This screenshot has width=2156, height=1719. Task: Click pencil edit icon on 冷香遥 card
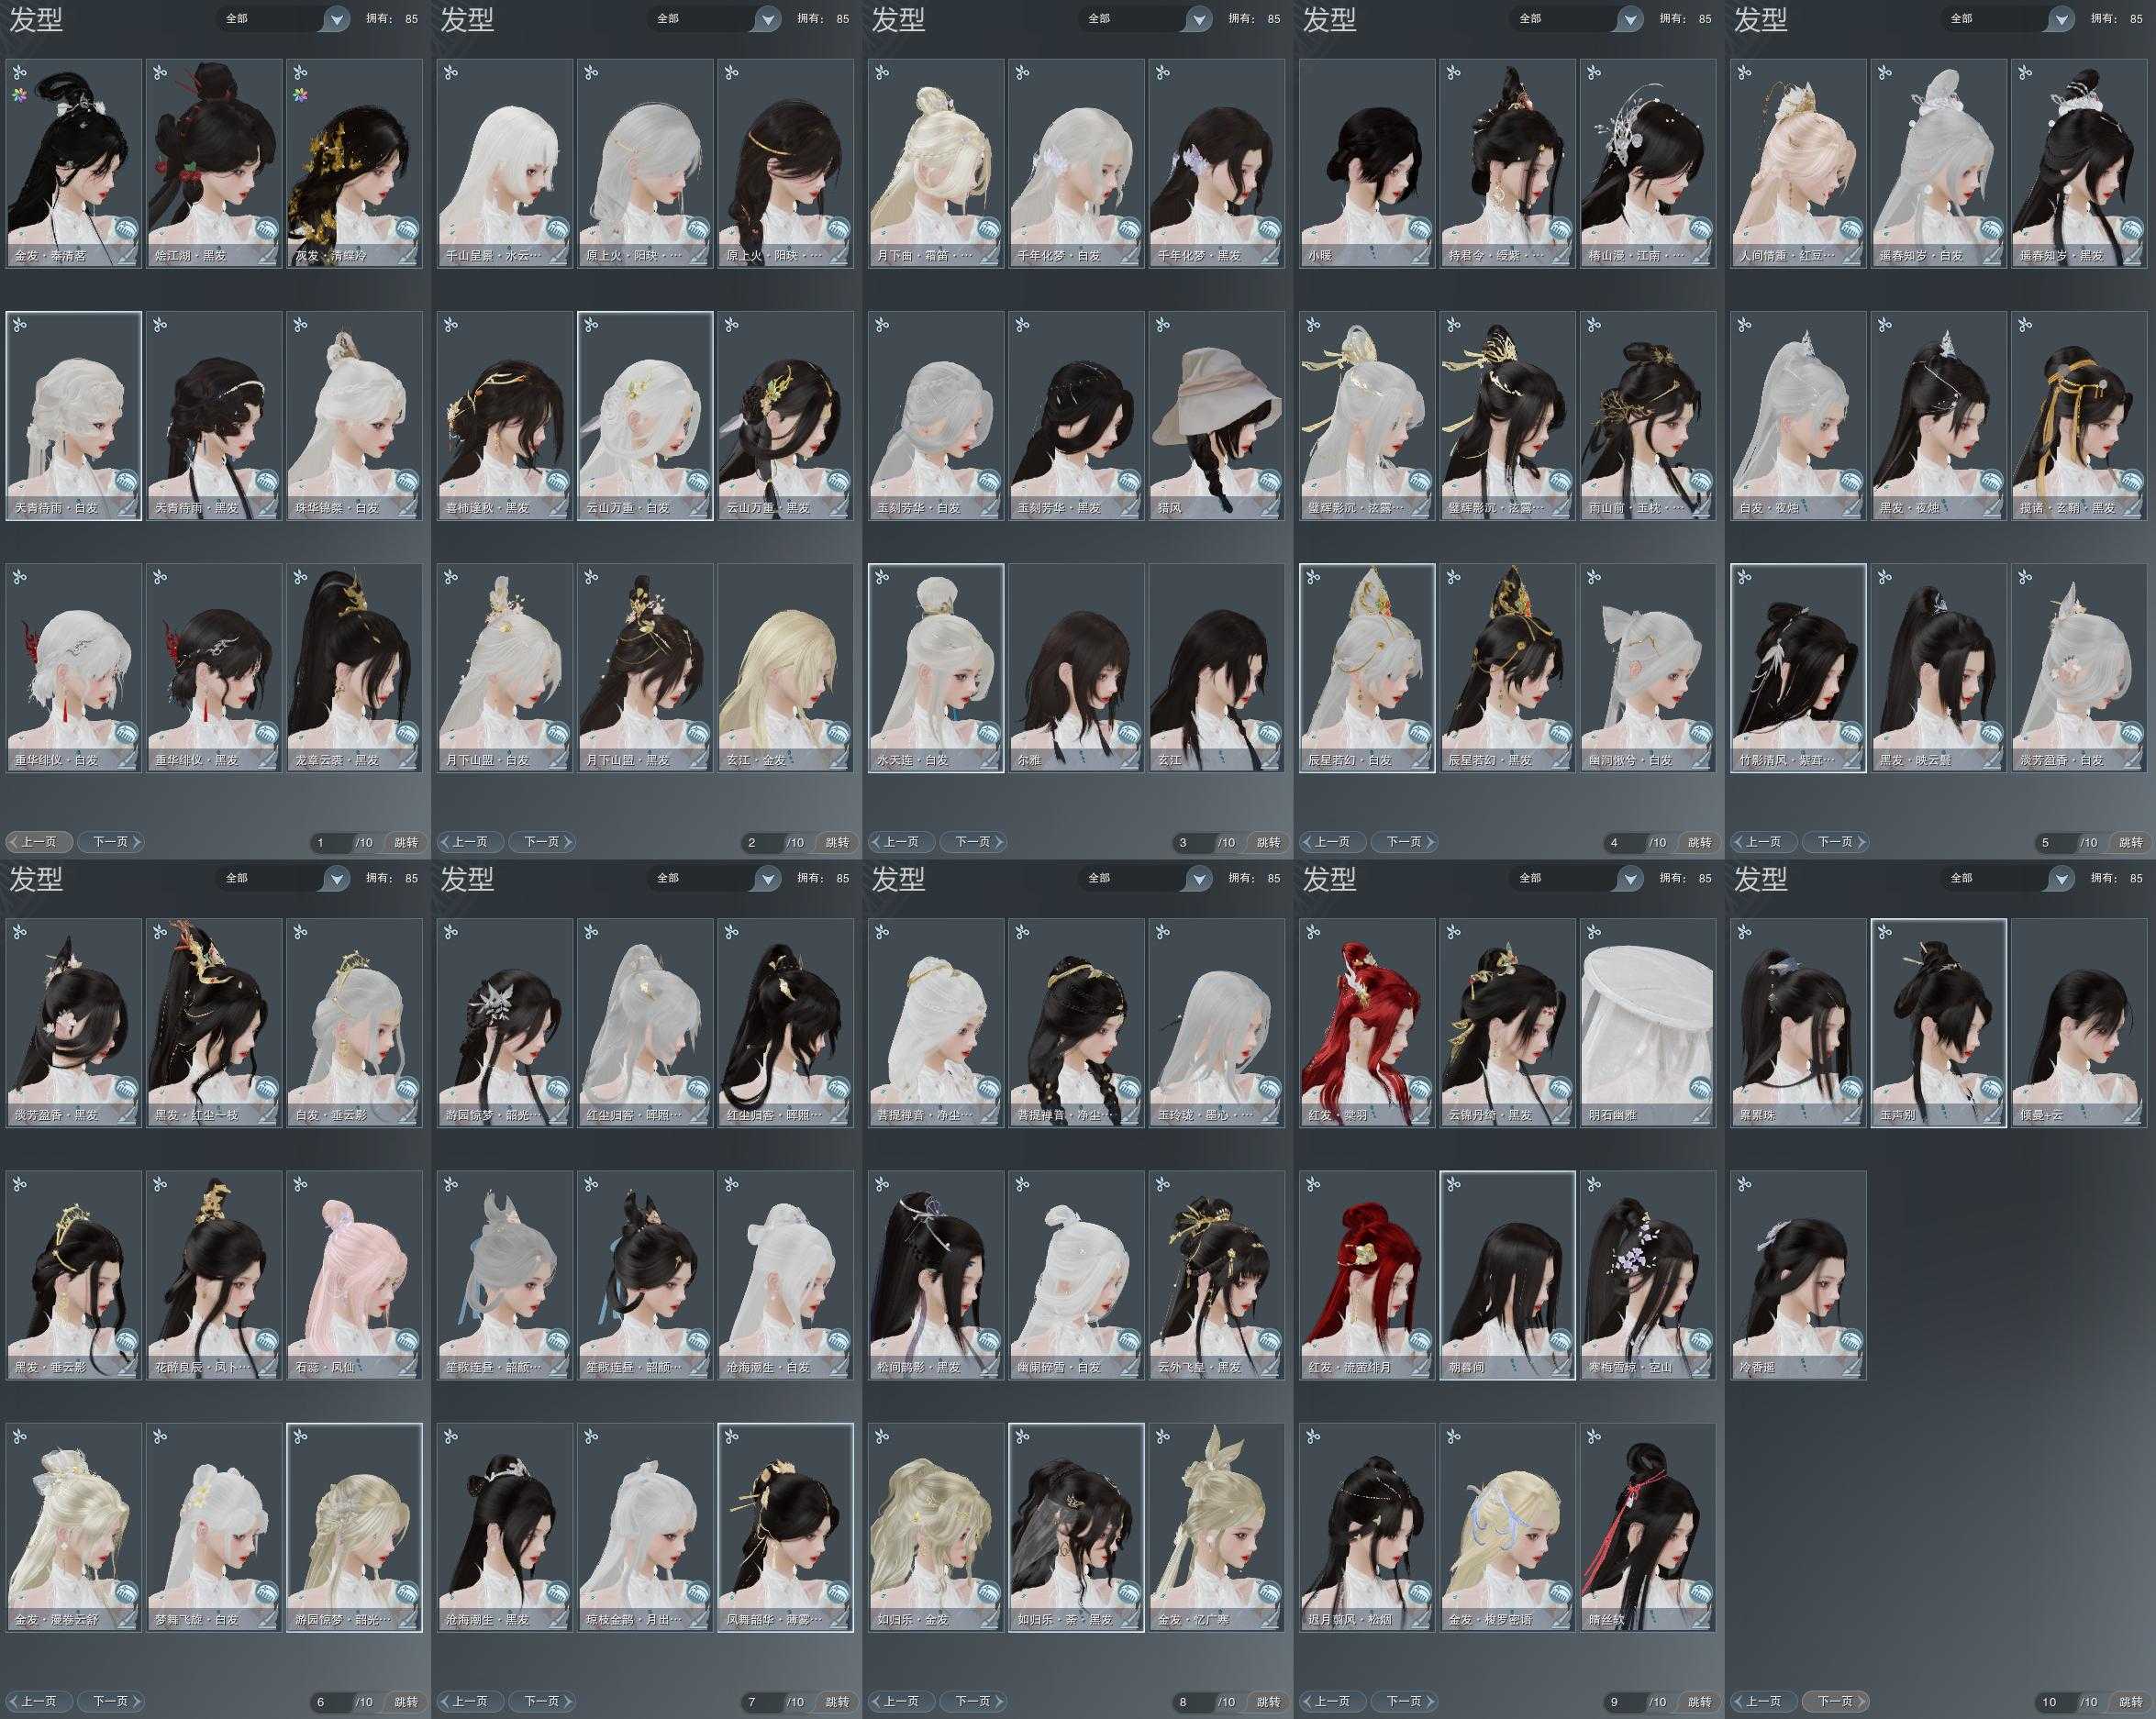click(x=1853, y=1368)
